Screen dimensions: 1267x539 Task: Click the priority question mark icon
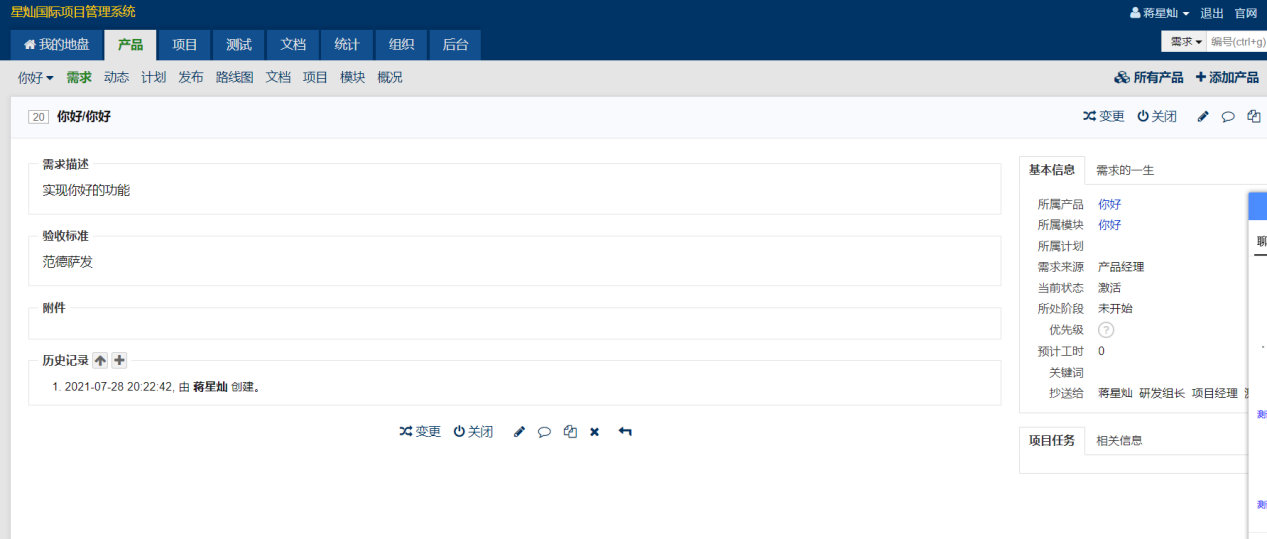[1106, 330]
